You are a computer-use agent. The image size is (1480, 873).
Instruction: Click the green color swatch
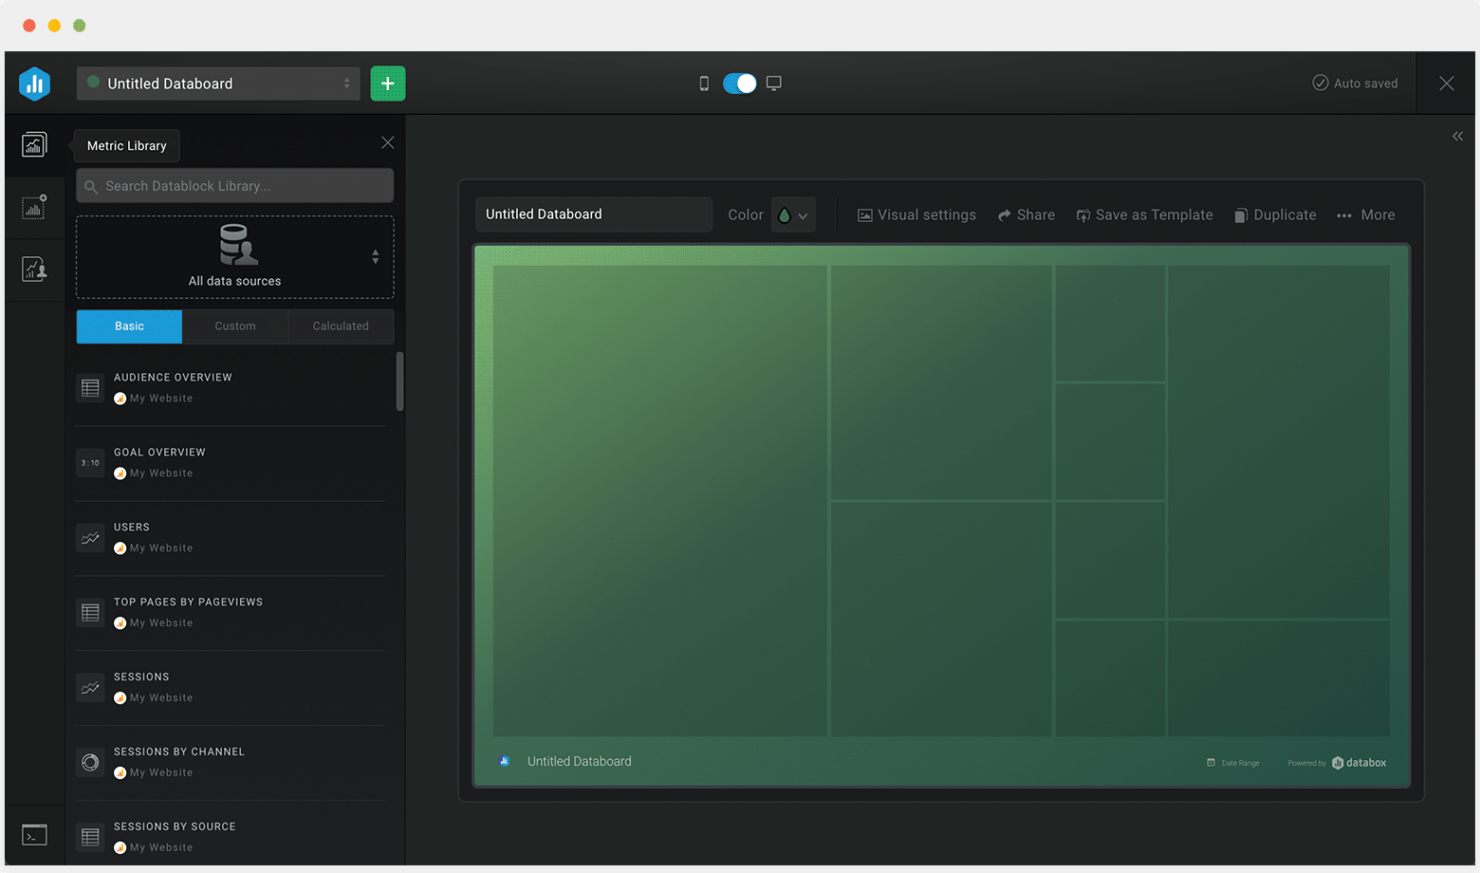785,214
